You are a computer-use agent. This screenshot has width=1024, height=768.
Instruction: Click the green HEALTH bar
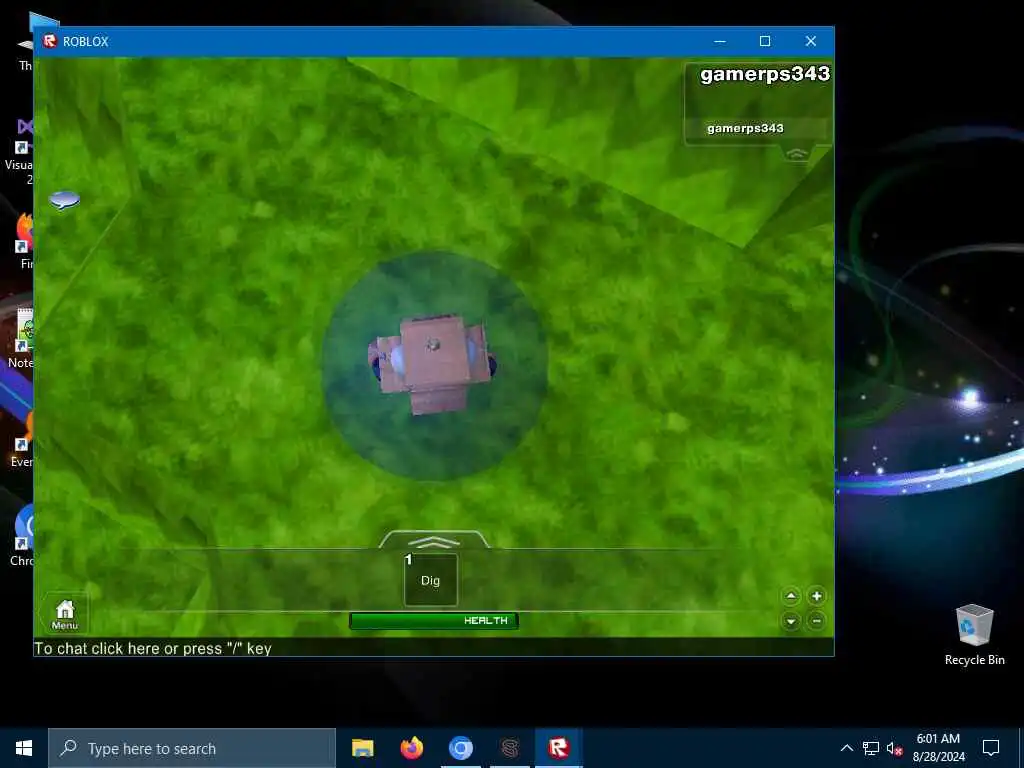(434, 620)
